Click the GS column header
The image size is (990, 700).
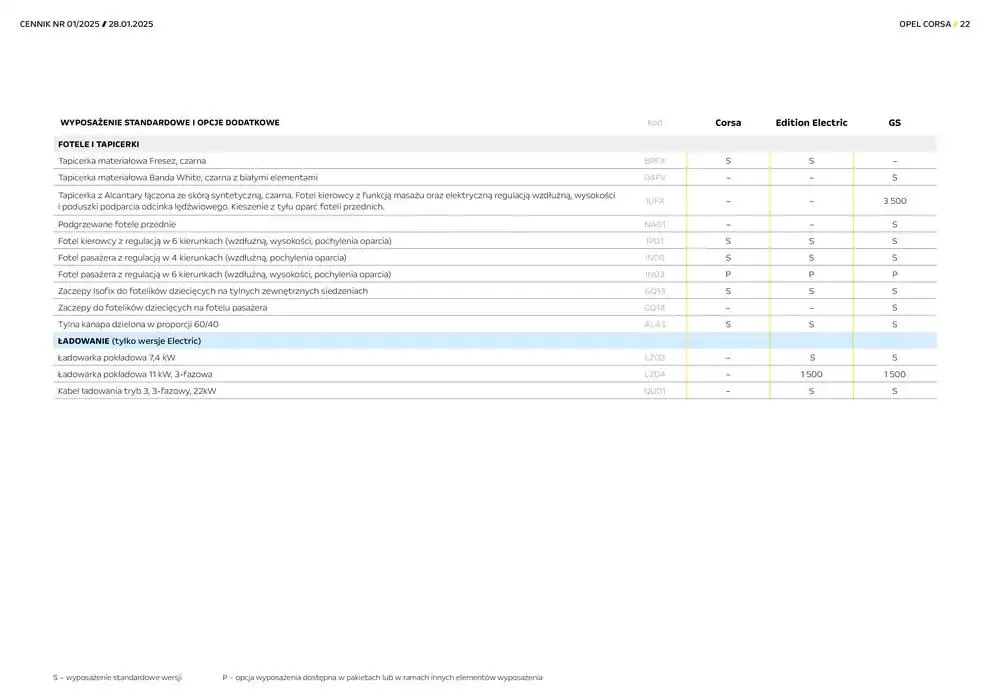[x=894, y=123]
